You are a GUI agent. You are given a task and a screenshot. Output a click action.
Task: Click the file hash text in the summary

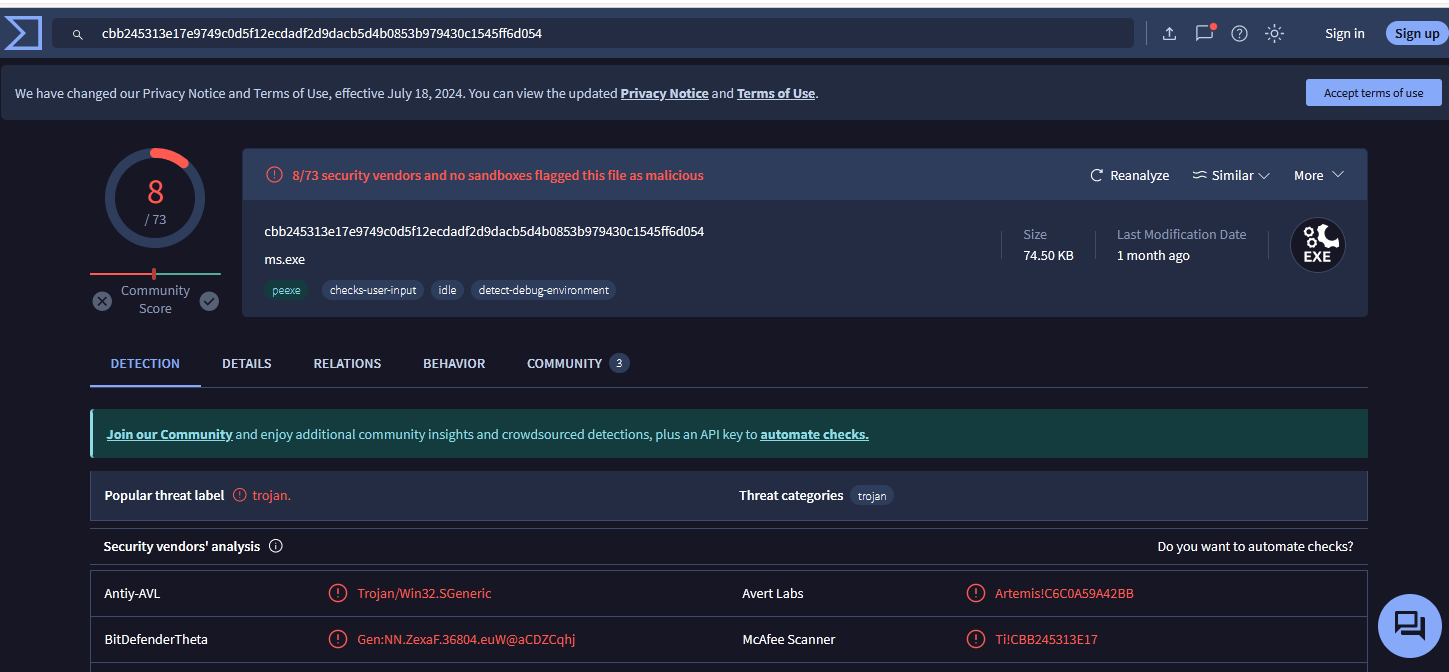(x=484, y=231)
